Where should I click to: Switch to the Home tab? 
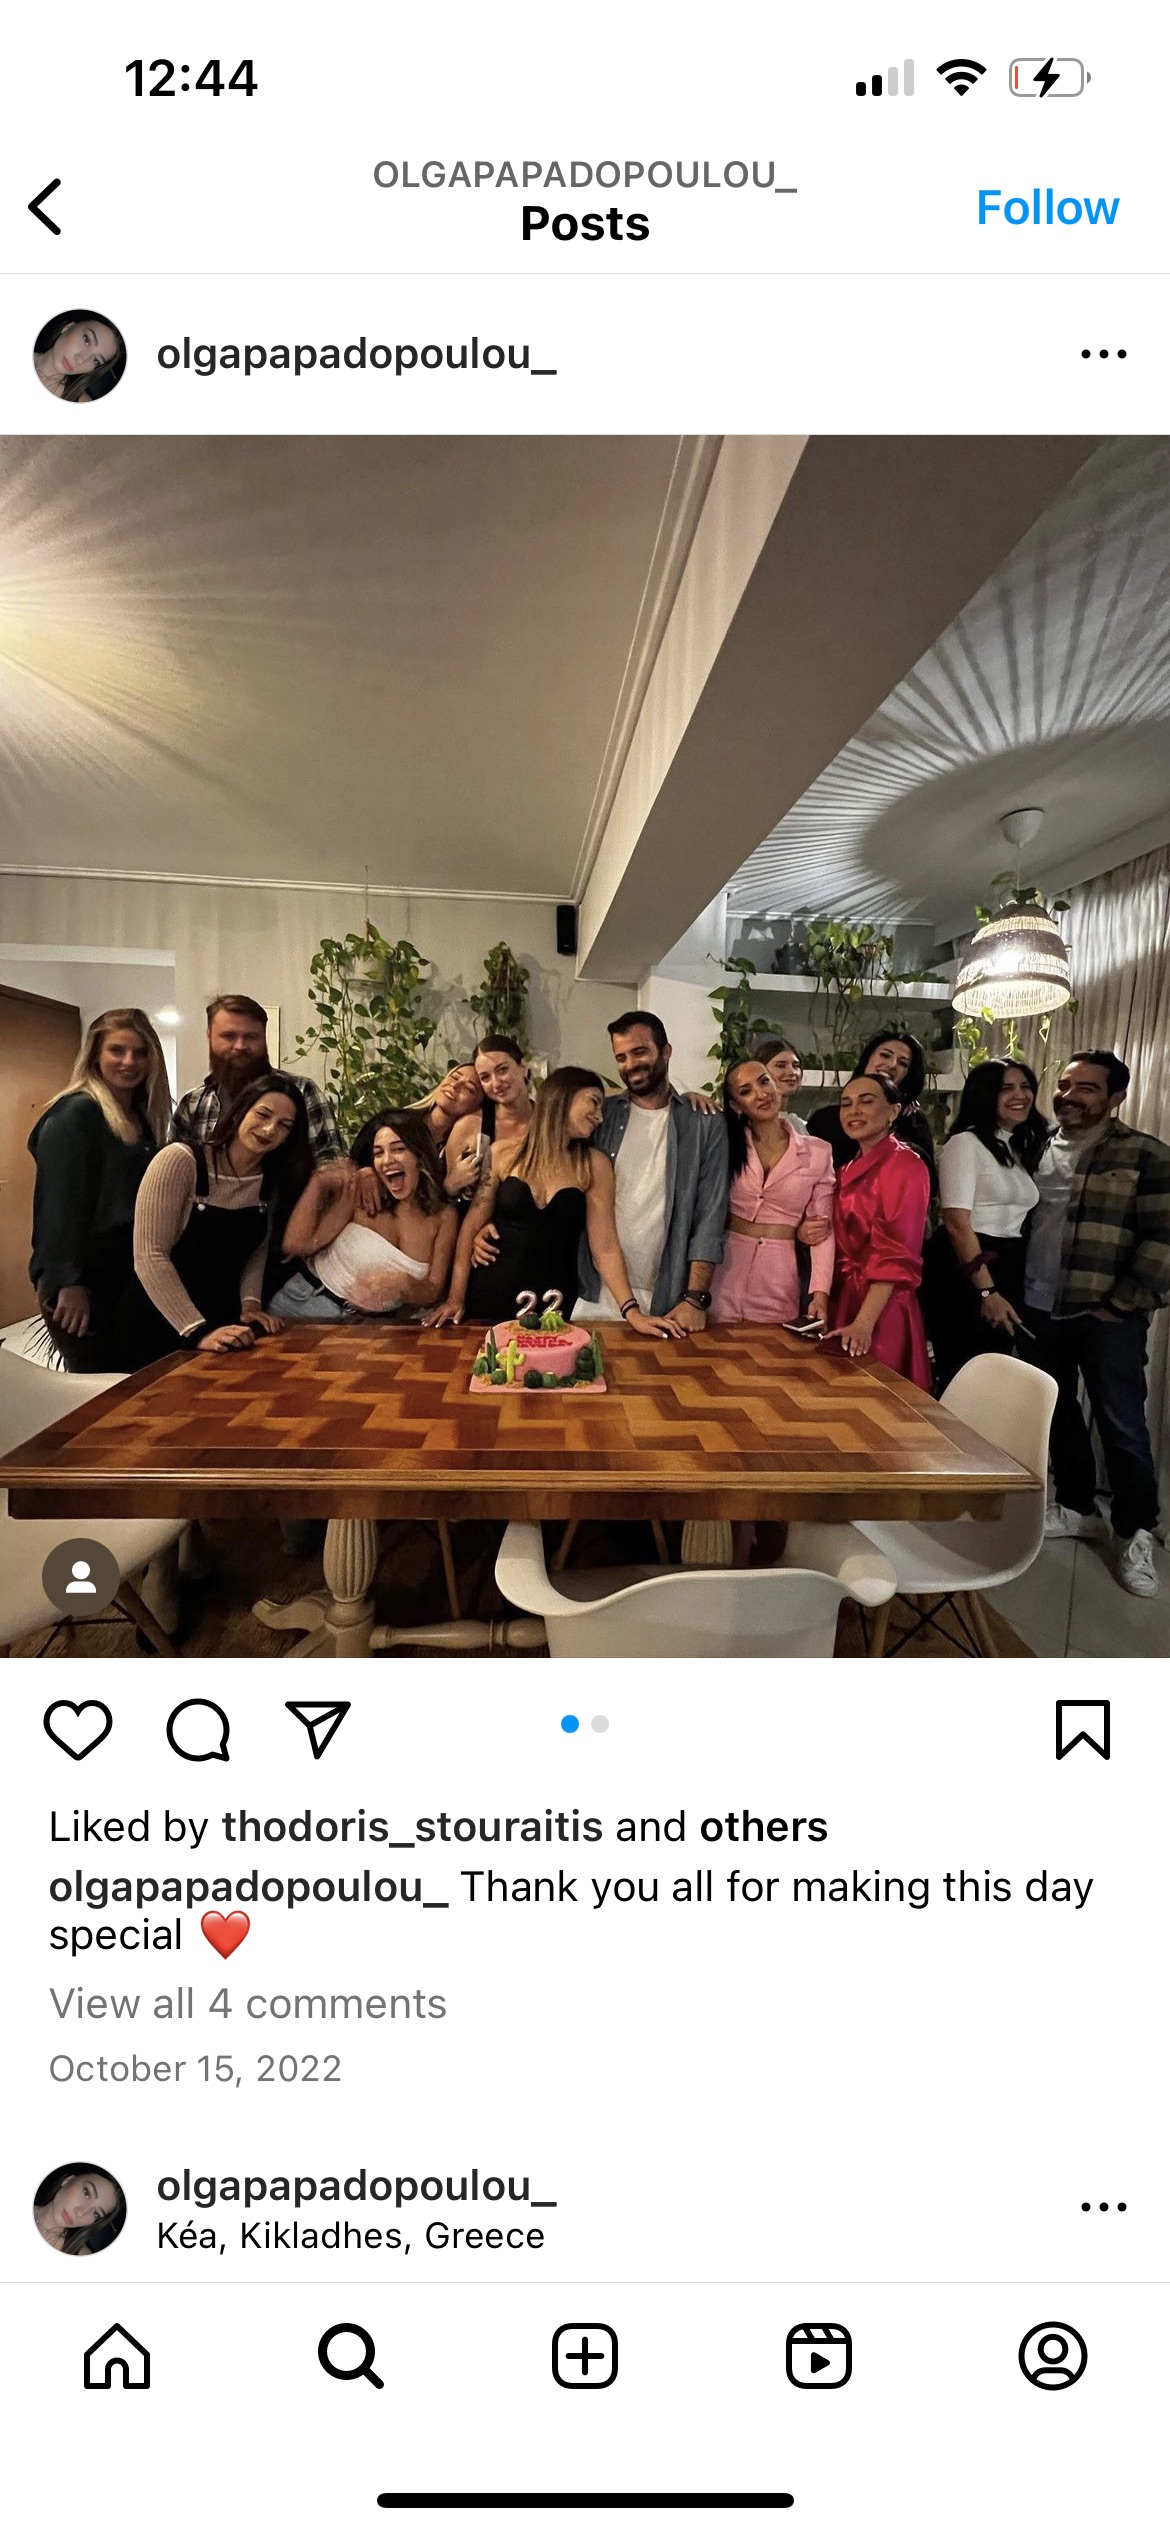coord(117,2356)
